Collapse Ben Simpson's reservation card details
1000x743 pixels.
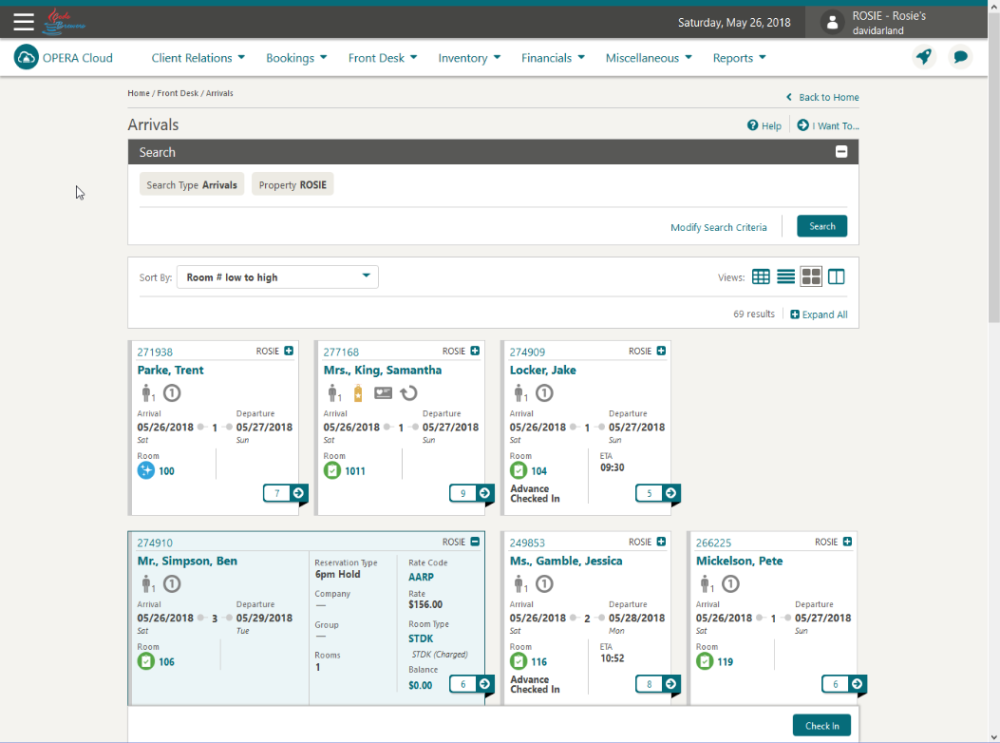coord(475,541)
